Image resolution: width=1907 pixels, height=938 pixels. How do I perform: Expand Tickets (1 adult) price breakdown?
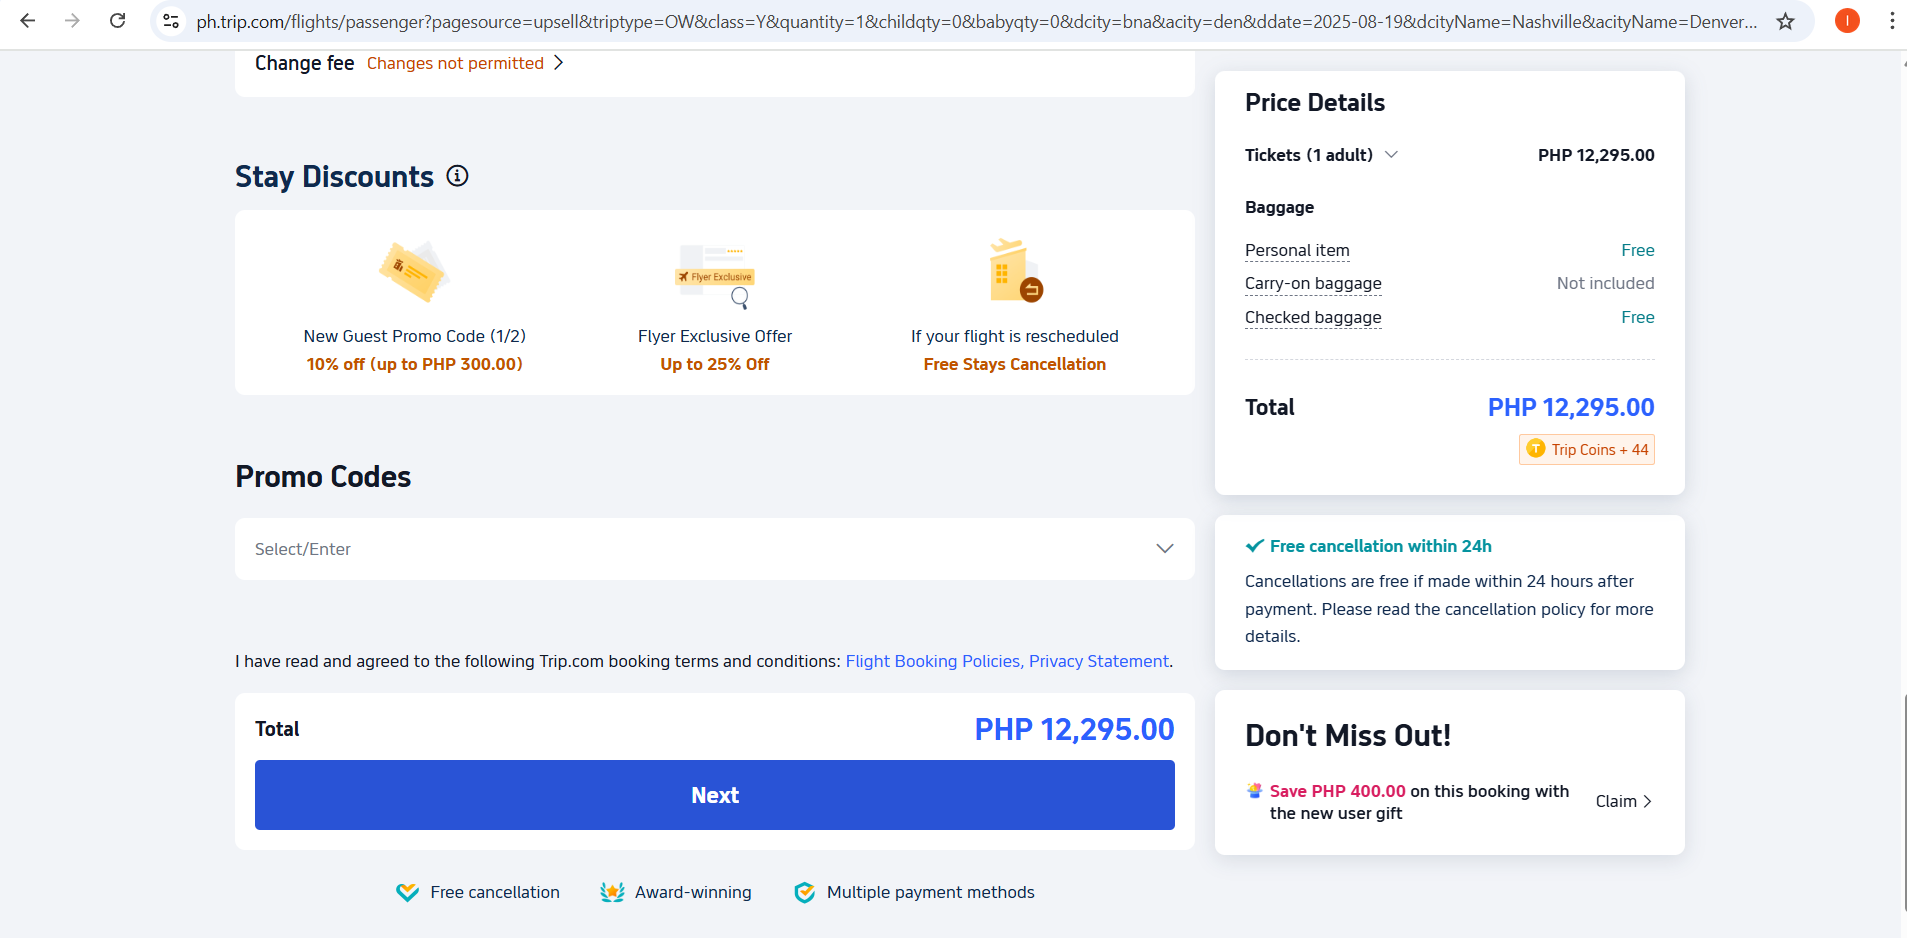(1391, 155)
